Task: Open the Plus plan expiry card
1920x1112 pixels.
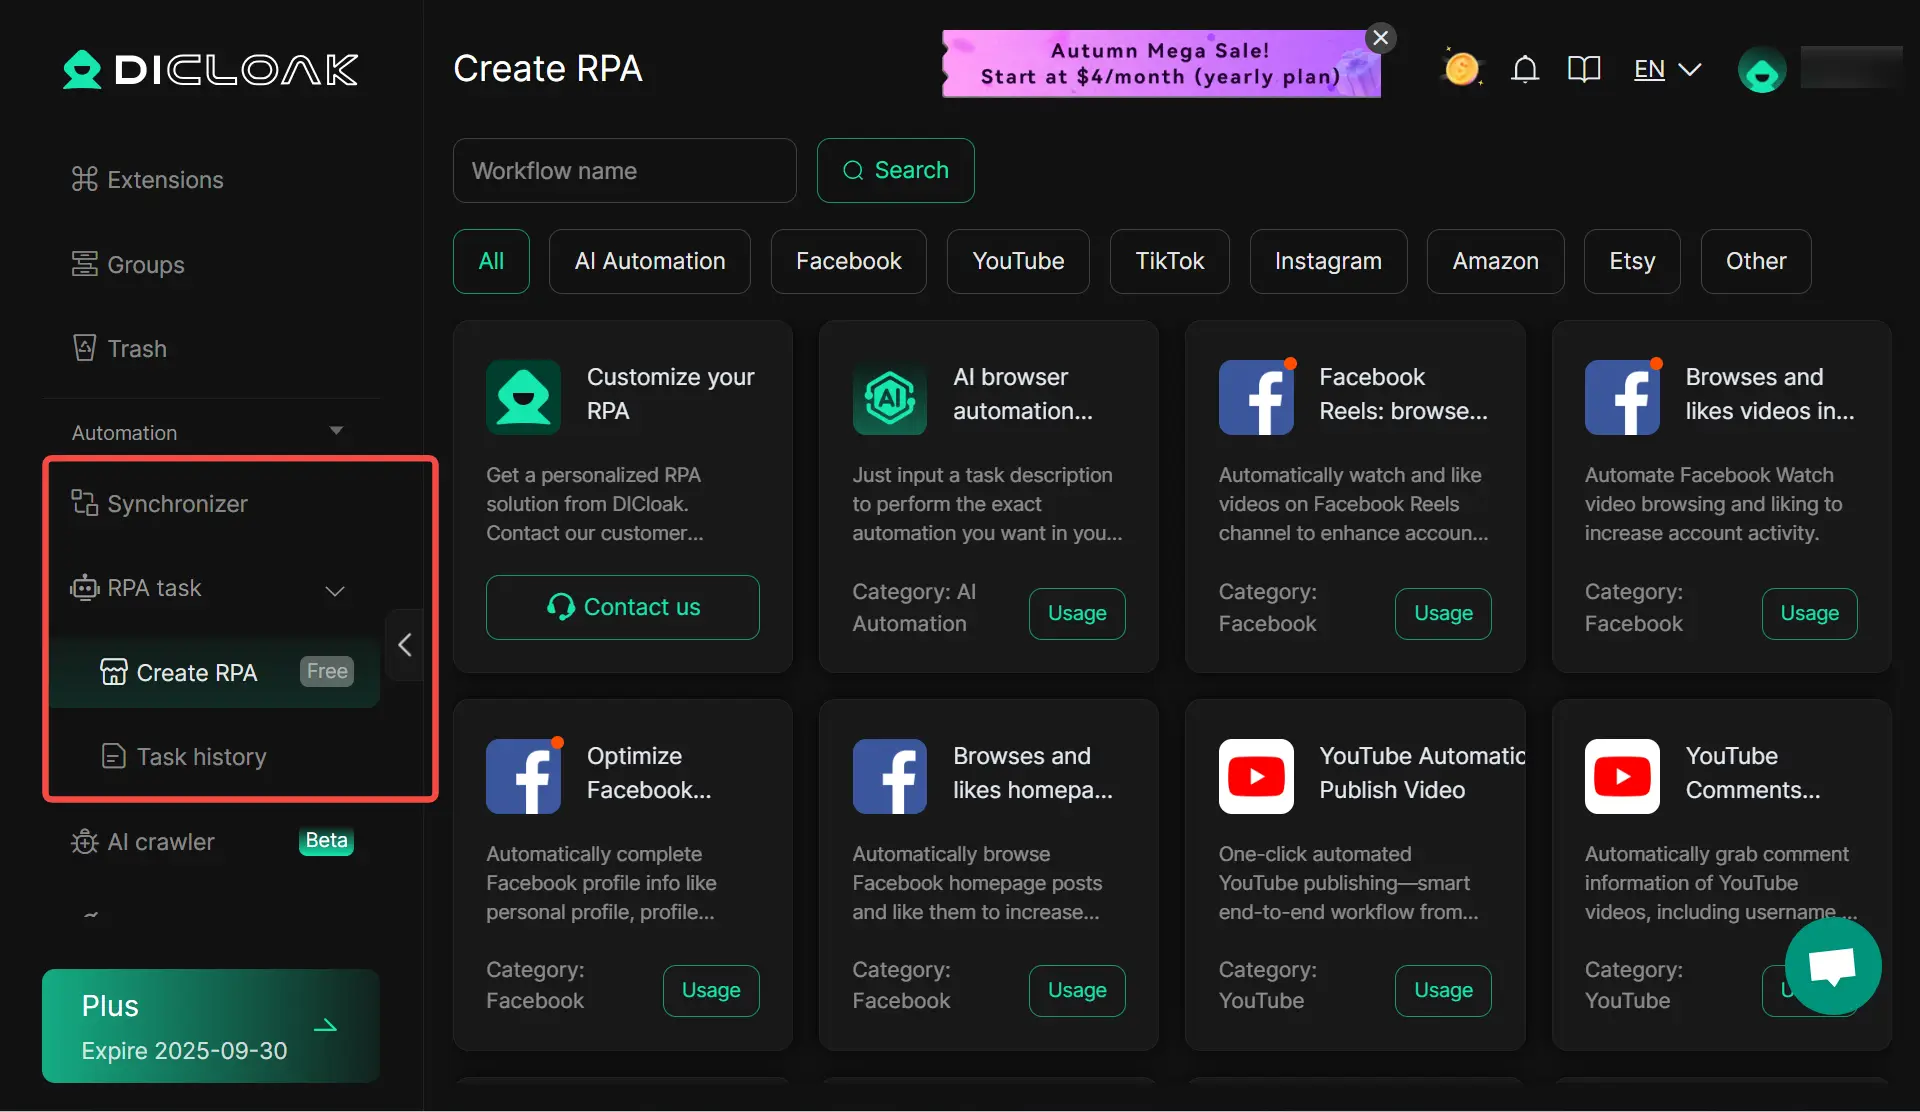Action: 211,1026
